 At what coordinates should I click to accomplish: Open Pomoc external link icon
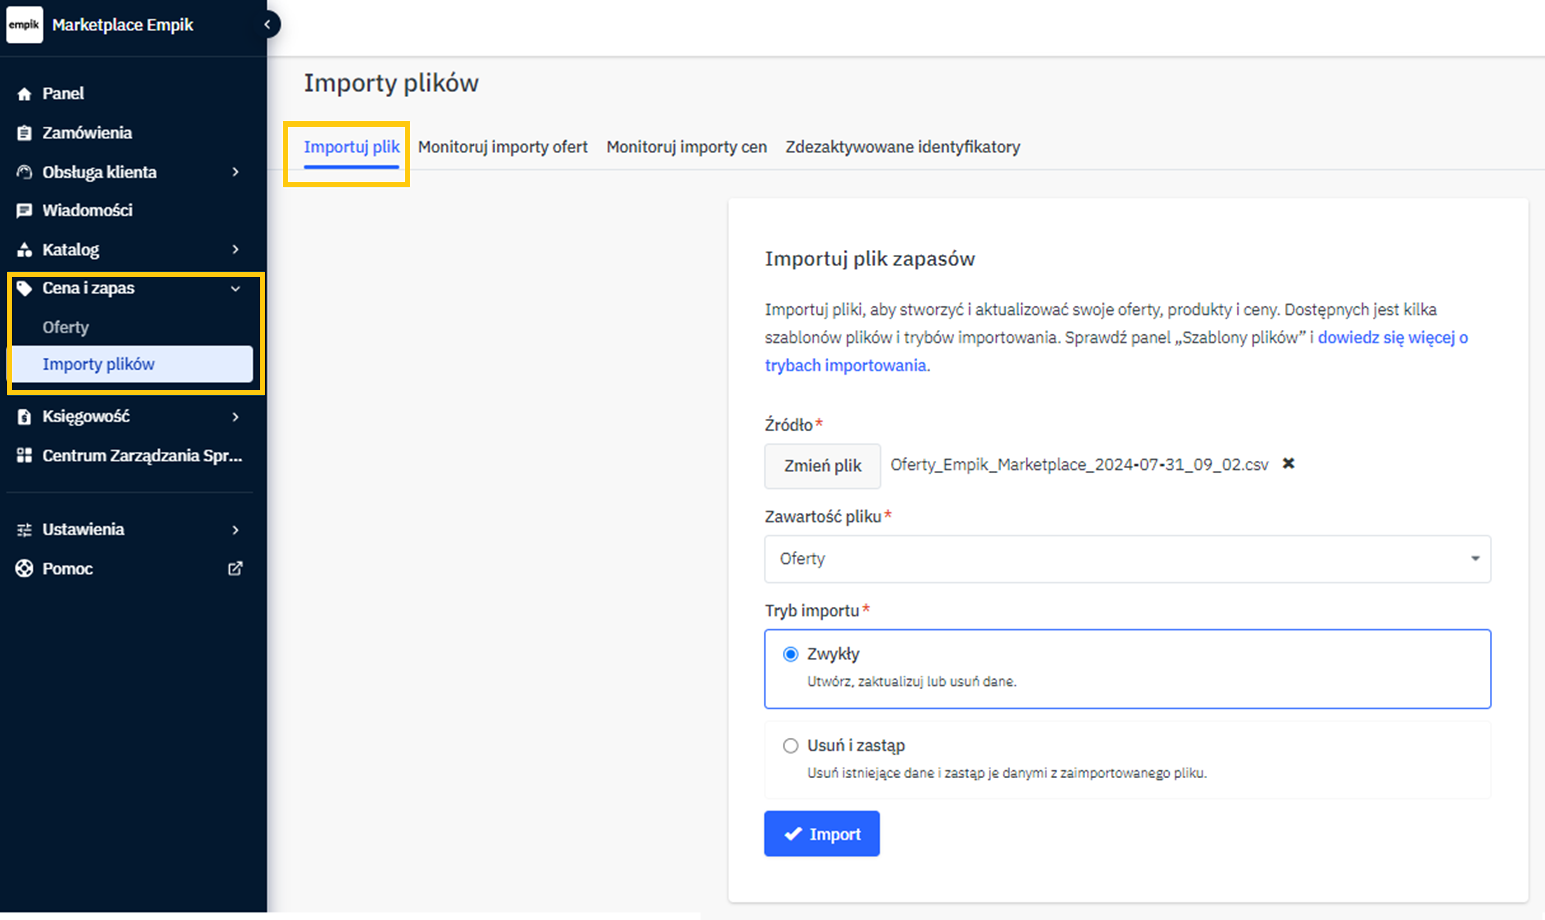235,569
